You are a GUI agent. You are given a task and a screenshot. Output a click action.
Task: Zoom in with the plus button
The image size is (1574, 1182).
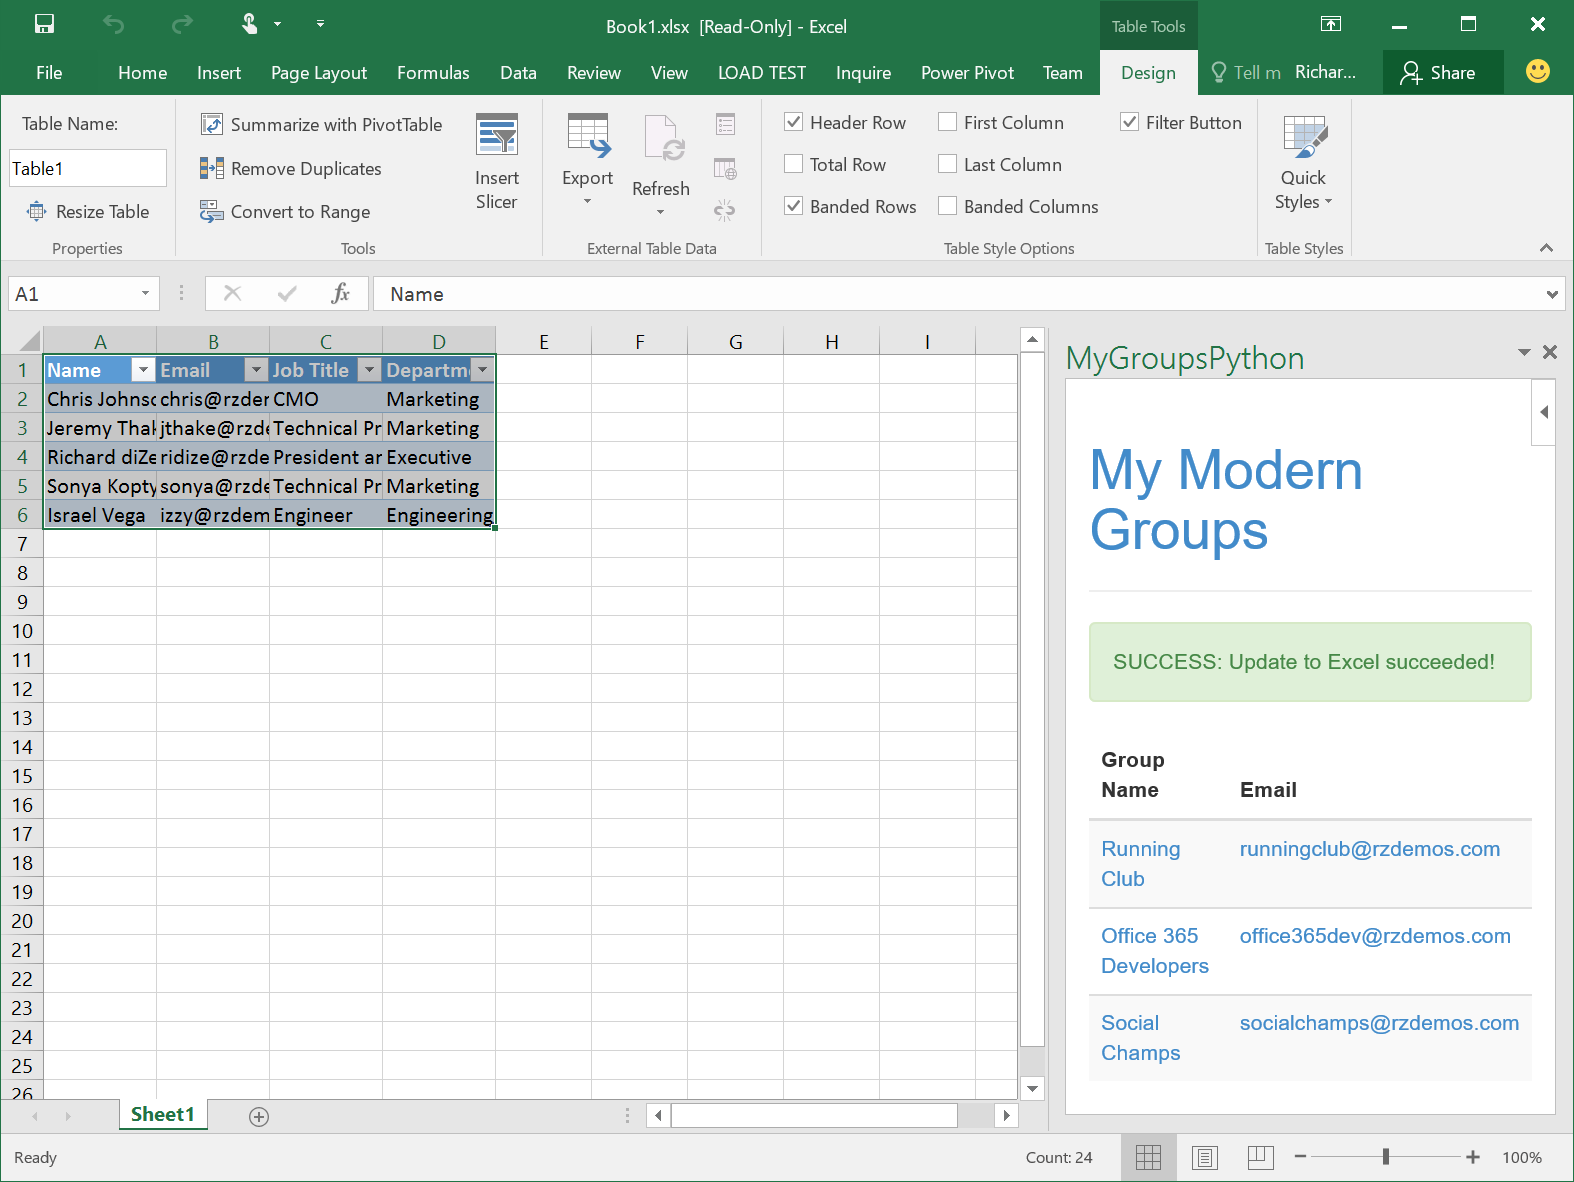pyautogui.click(x=1473, y=1157)
